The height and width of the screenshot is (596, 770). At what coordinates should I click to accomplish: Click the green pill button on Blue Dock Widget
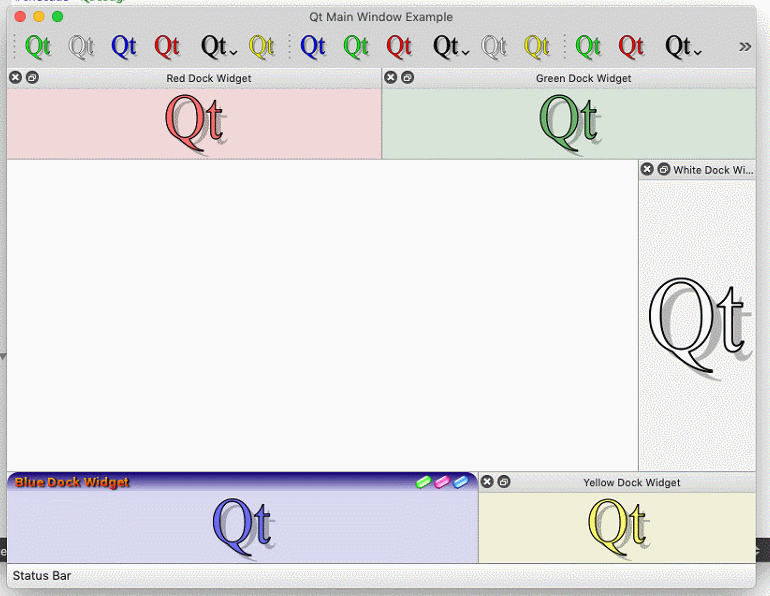(423, 482)
